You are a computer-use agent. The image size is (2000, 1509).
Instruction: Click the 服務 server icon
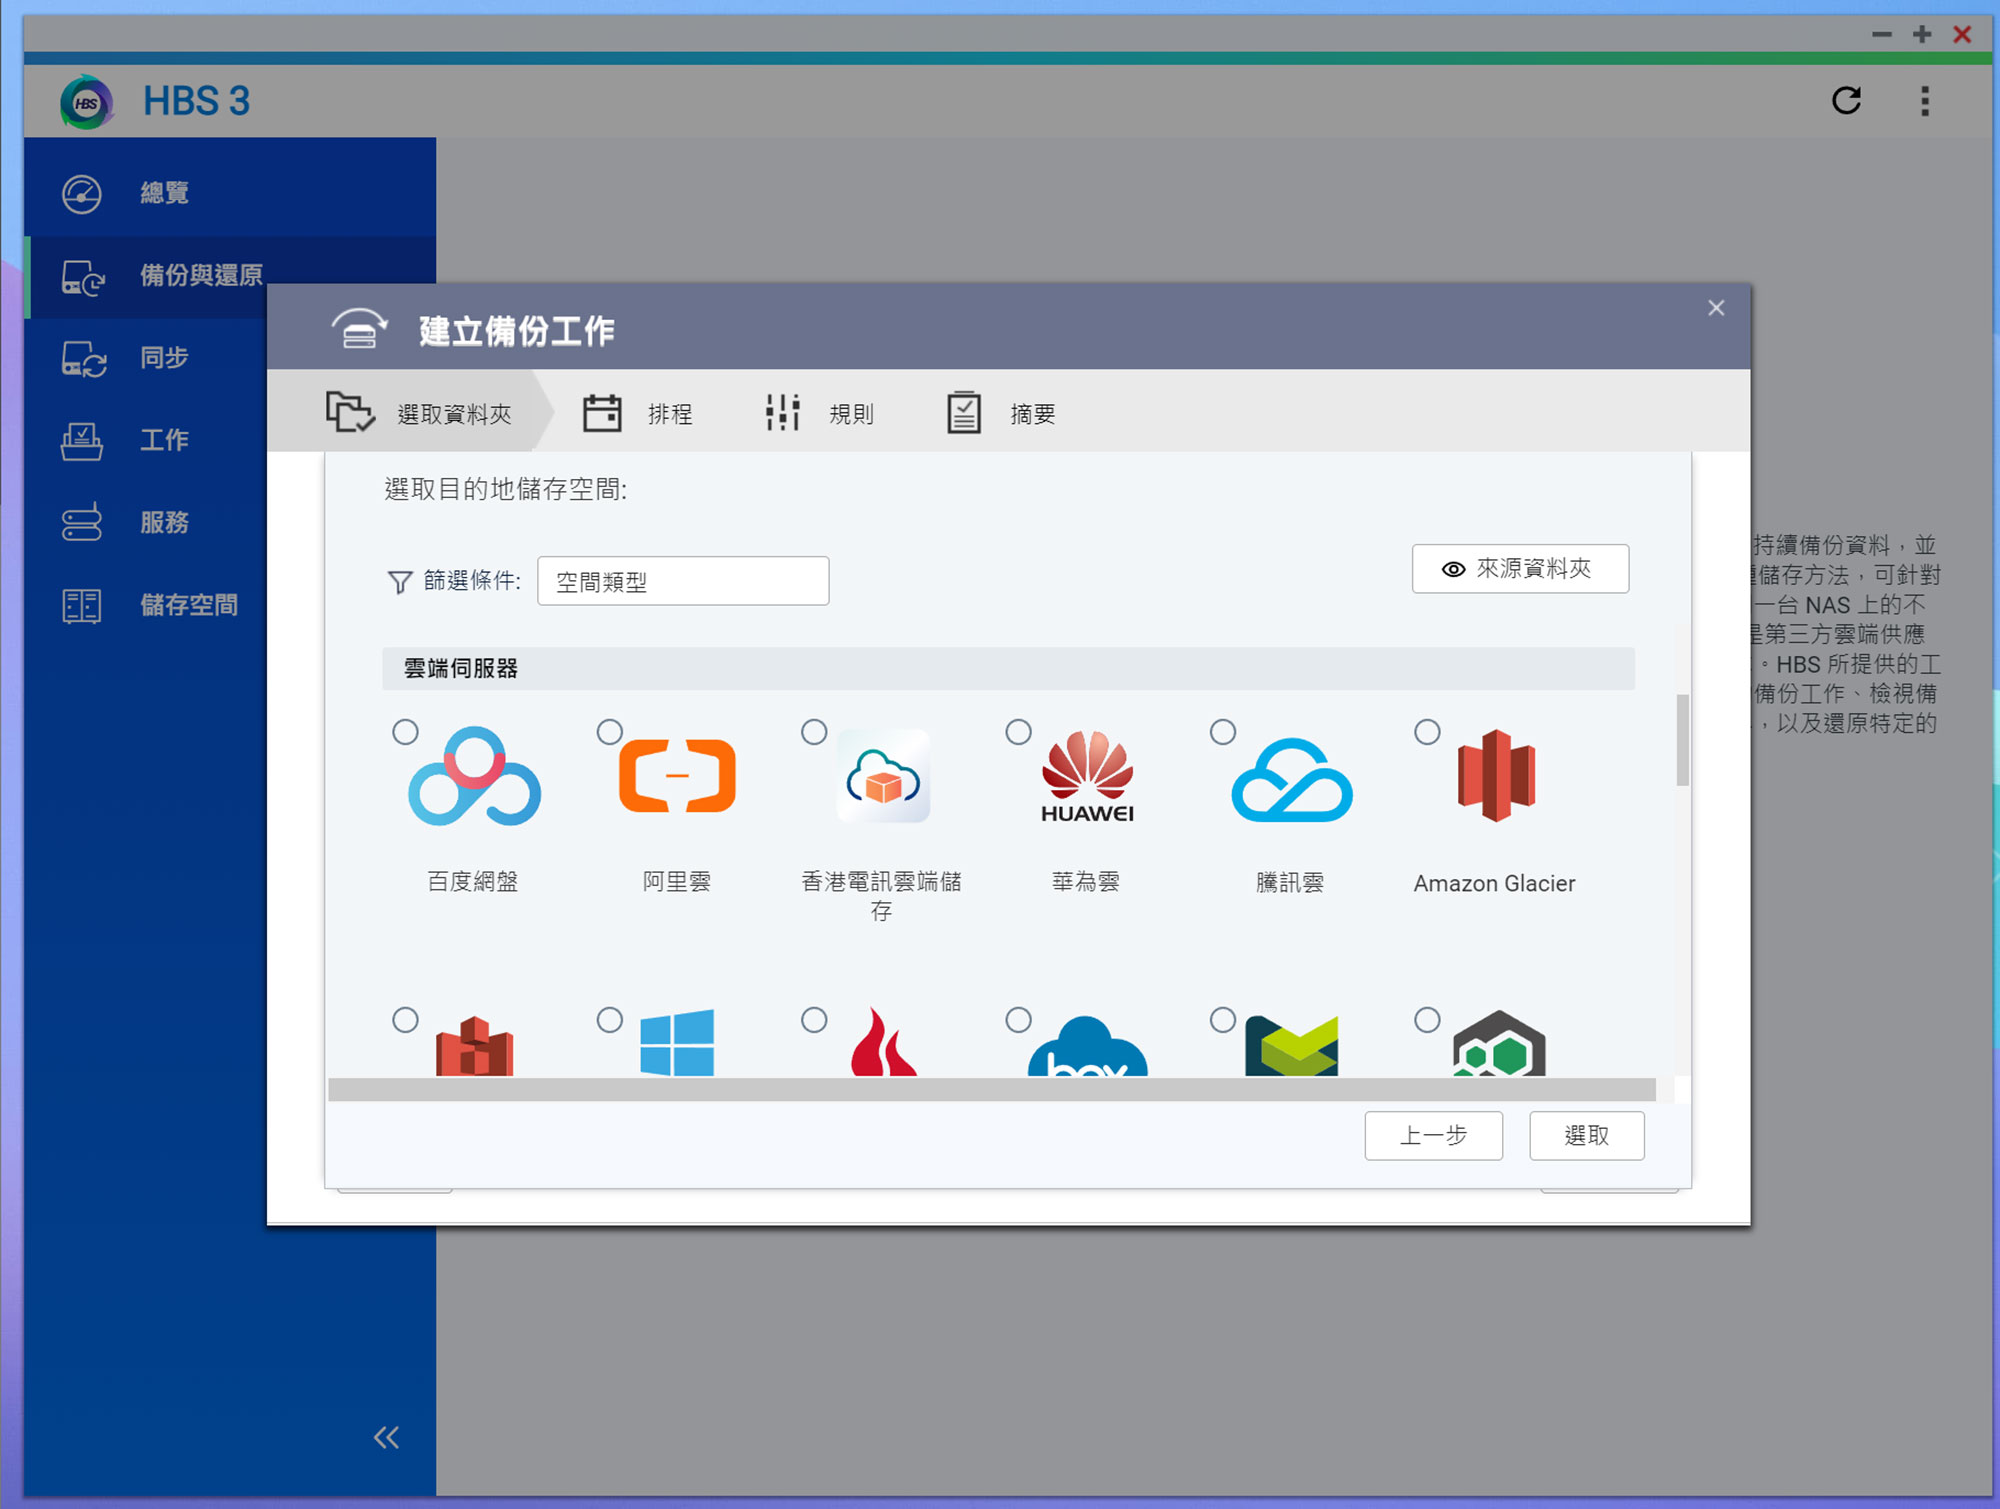pos(82,522)
